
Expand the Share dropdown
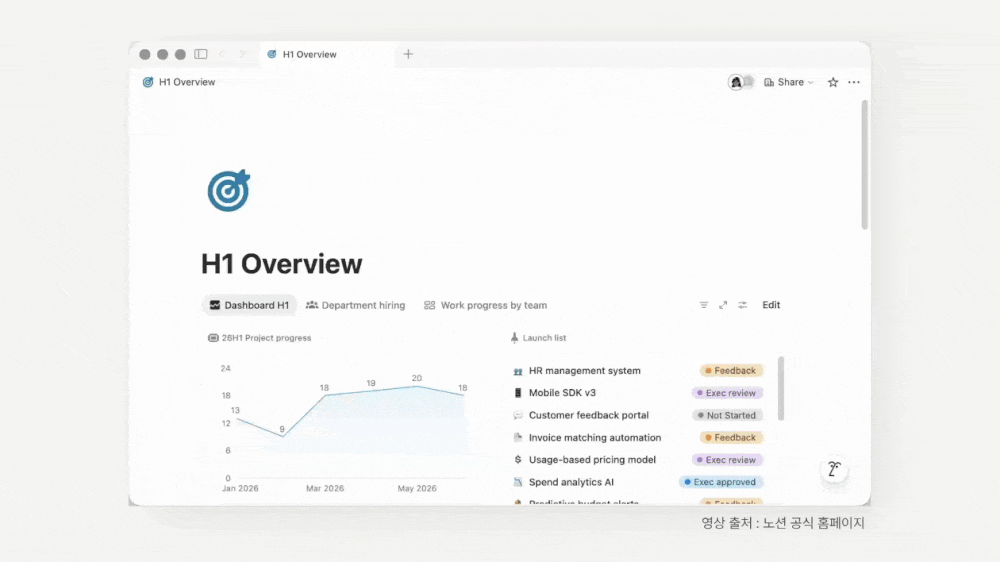click(789, 82)
